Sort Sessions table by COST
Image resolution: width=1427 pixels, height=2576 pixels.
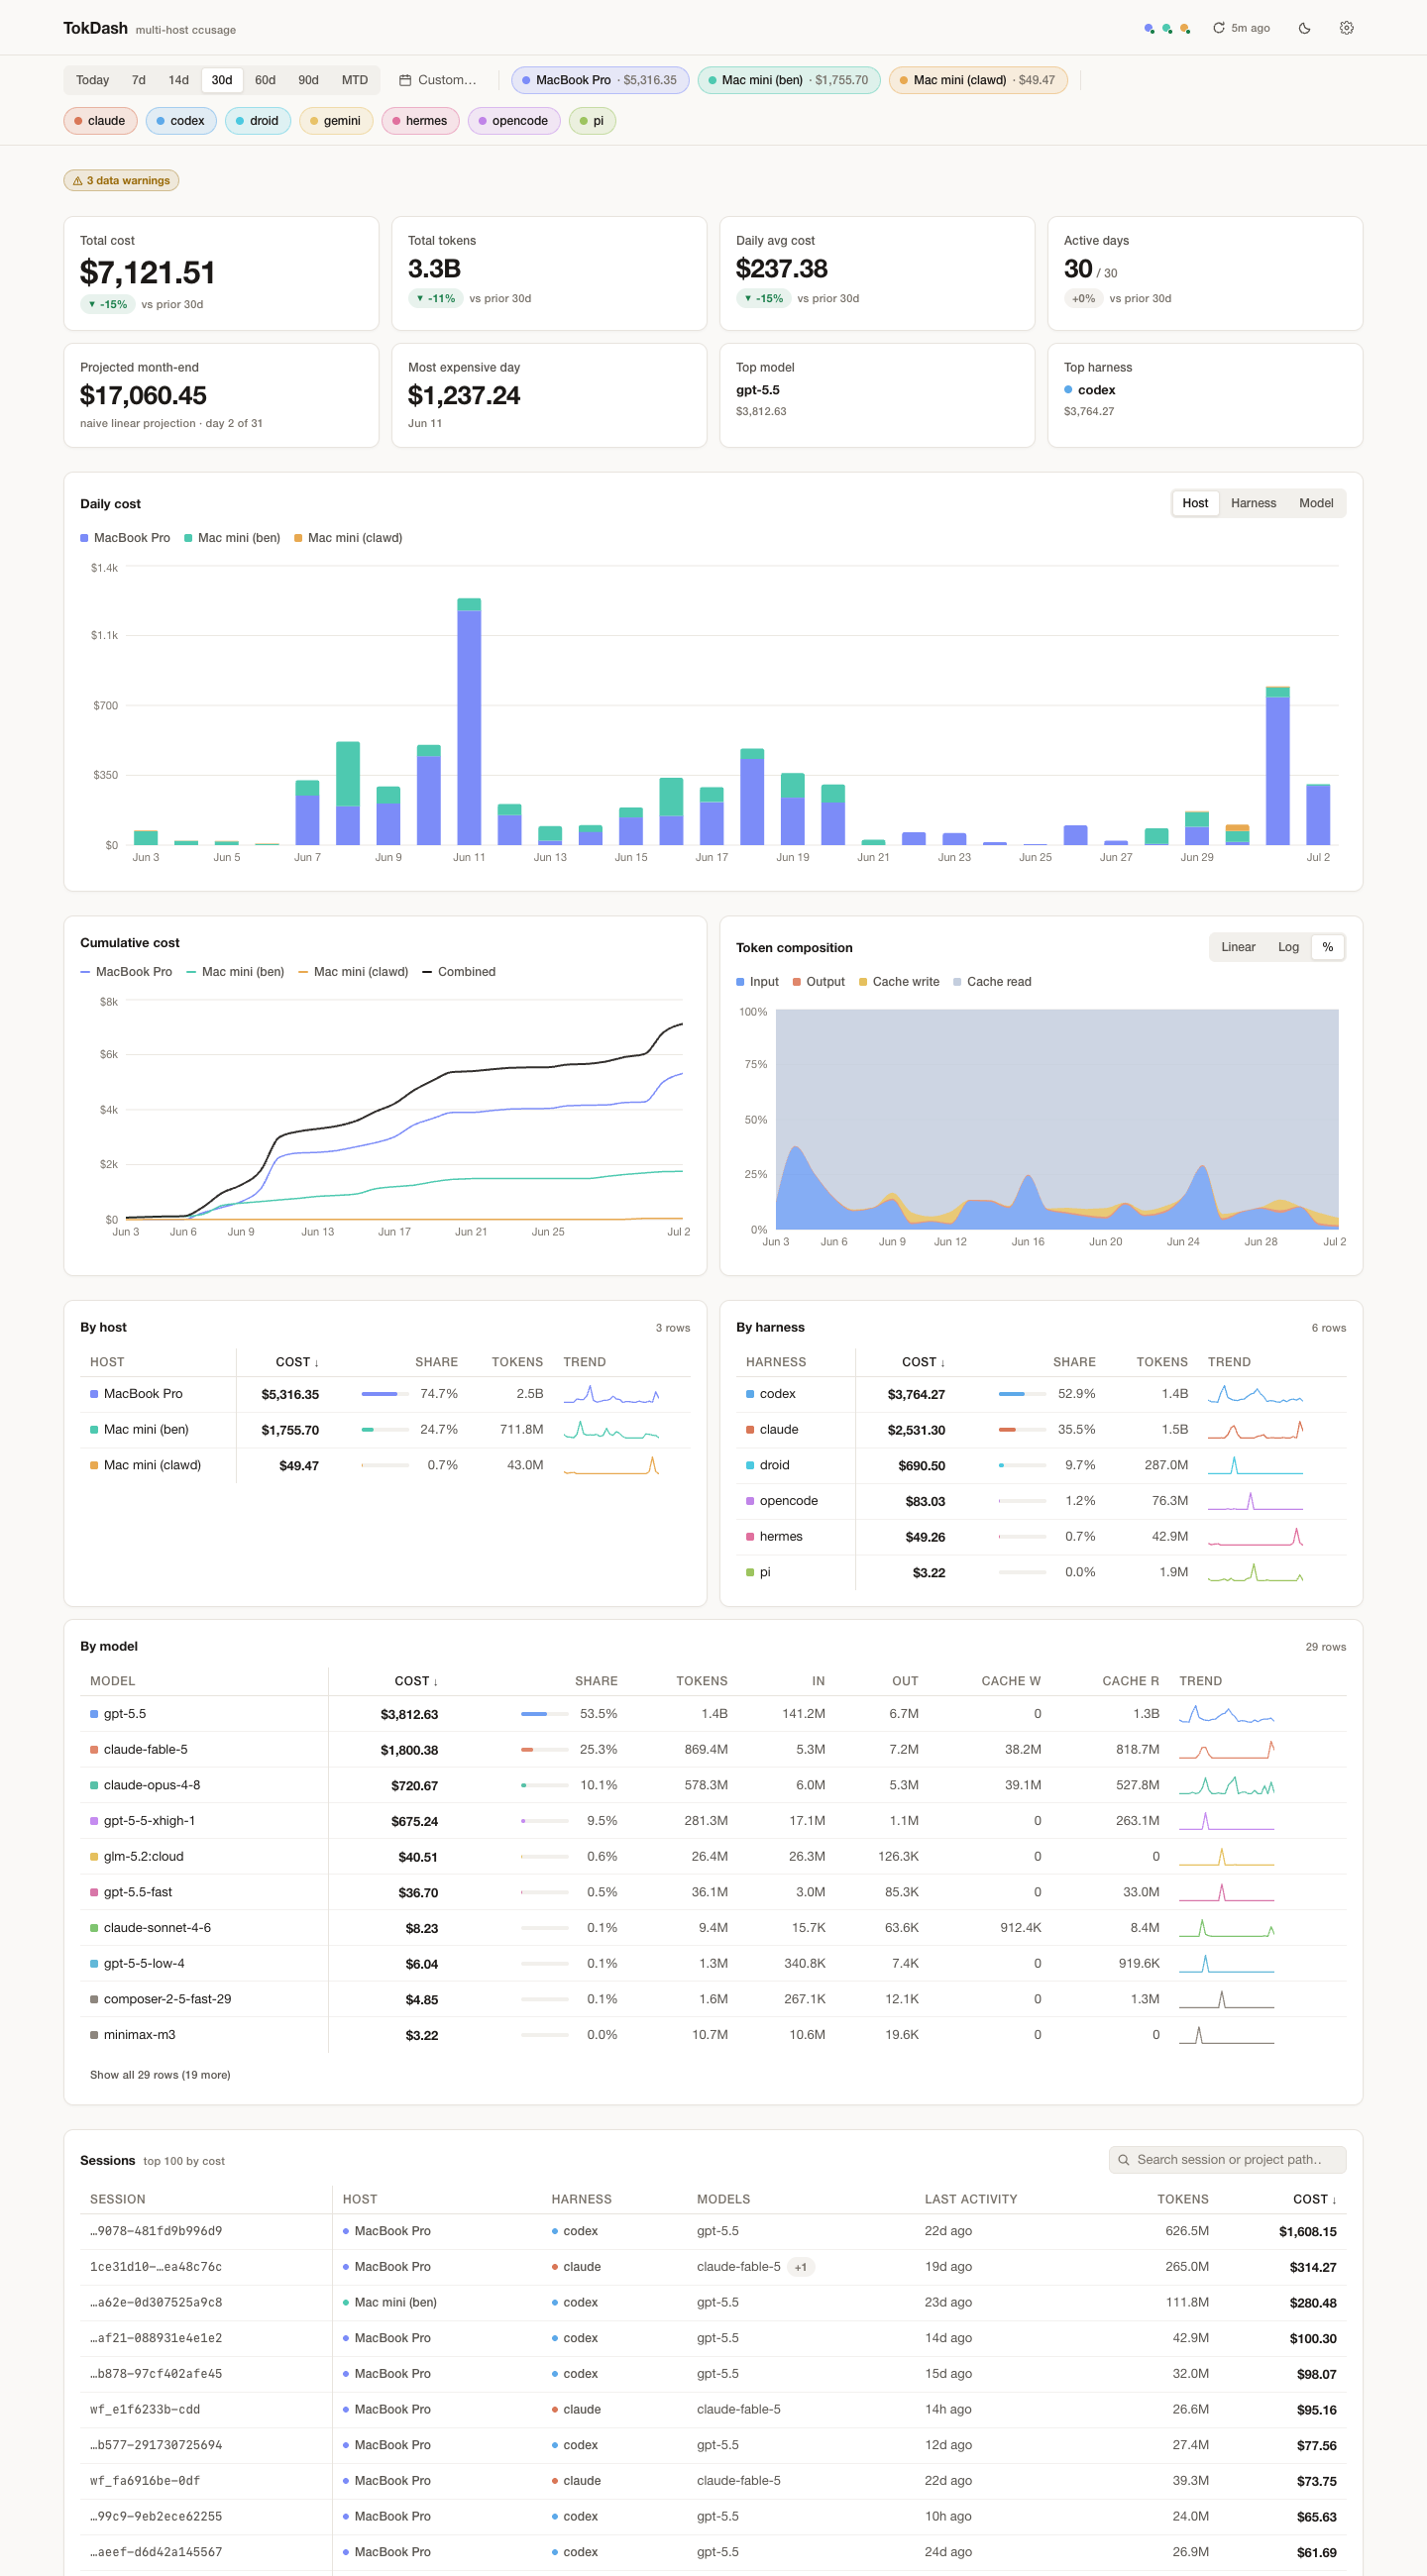[x=1314, y=2199]
